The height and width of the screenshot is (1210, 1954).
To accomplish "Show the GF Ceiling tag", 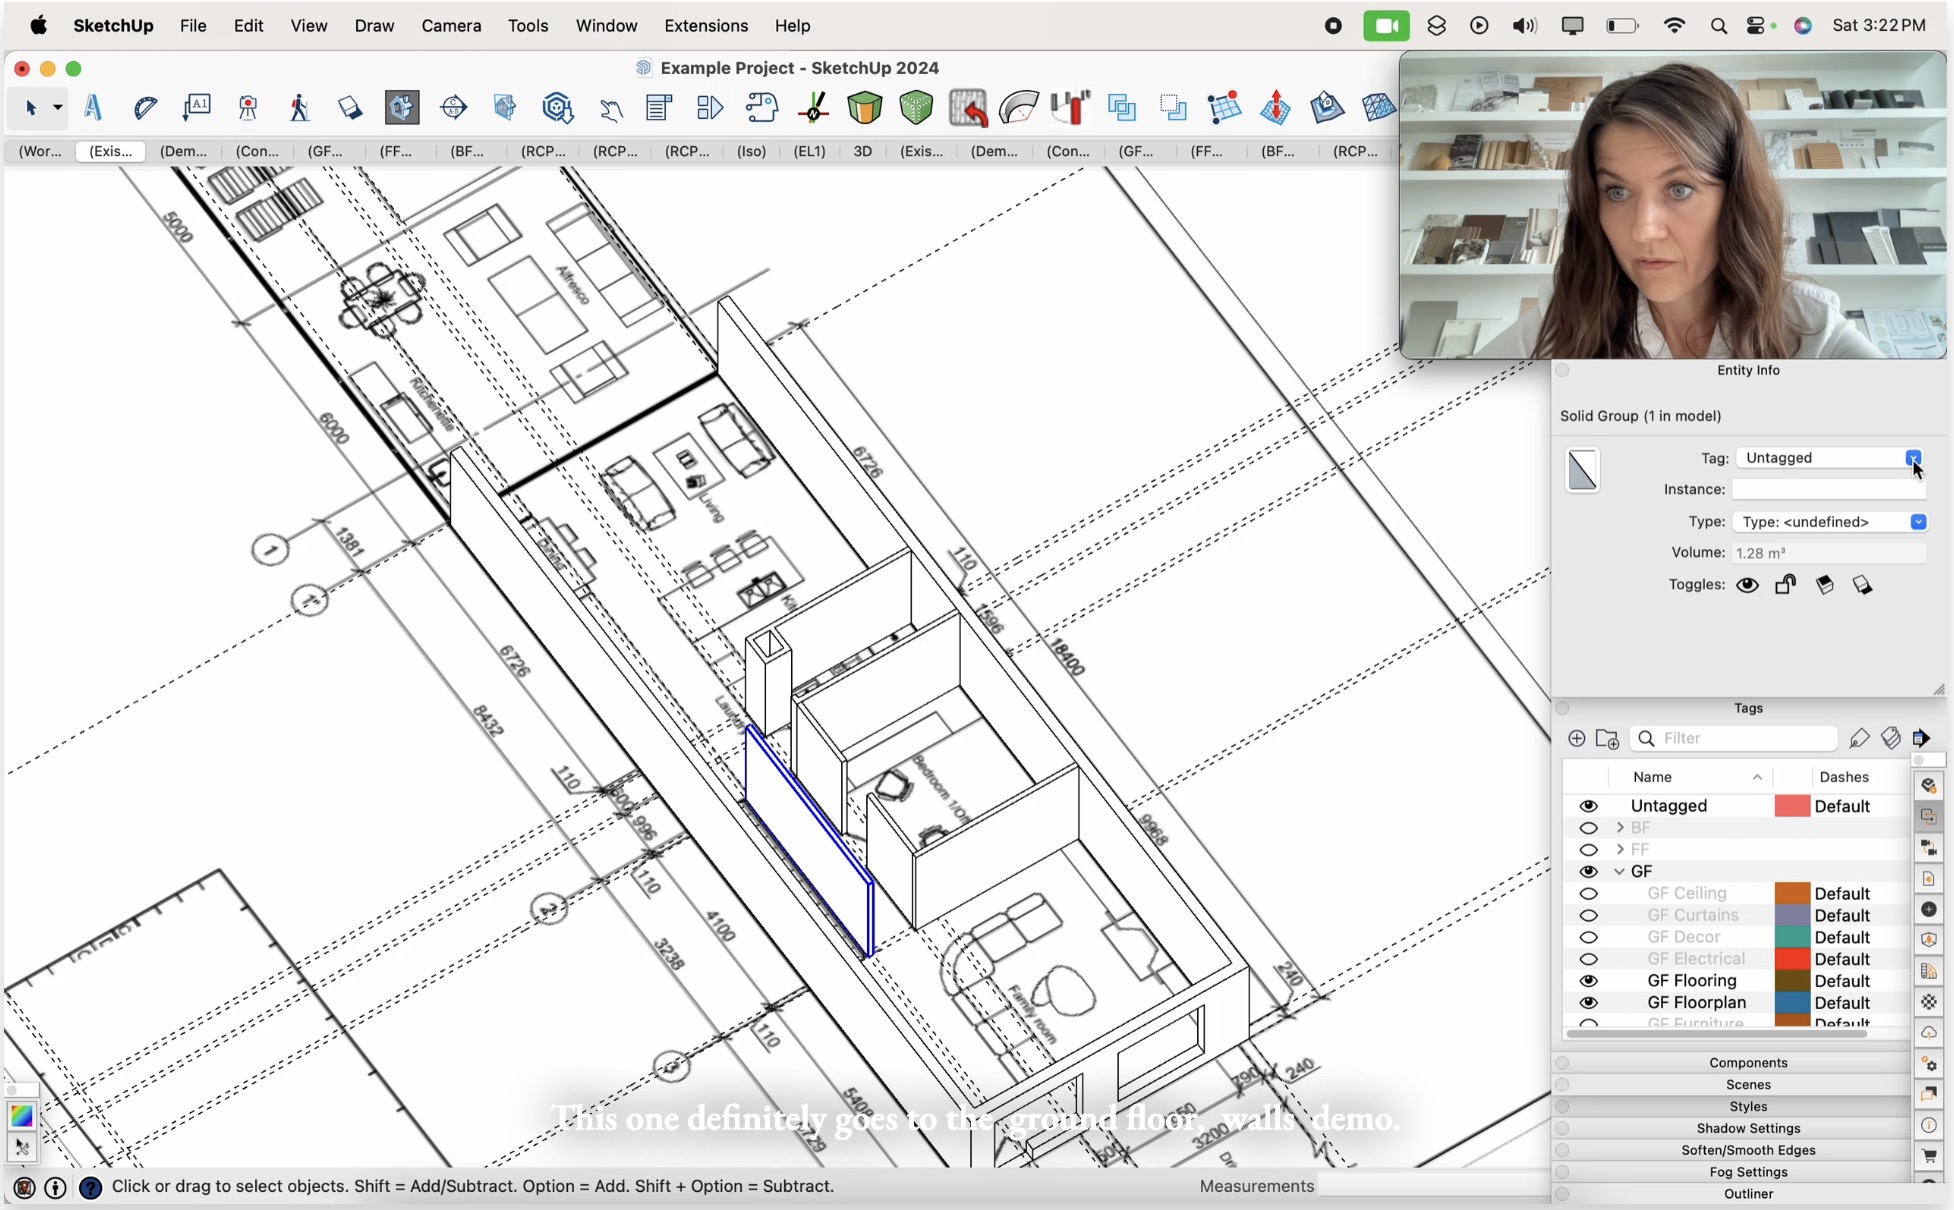I will [x=1589, y=893].
